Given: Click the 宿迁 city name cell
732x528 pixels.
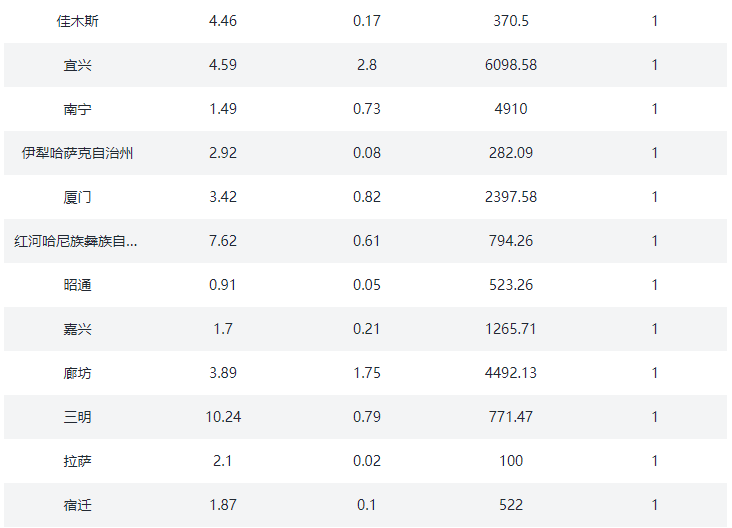Looking at the screenshot, I should (77, 505).
